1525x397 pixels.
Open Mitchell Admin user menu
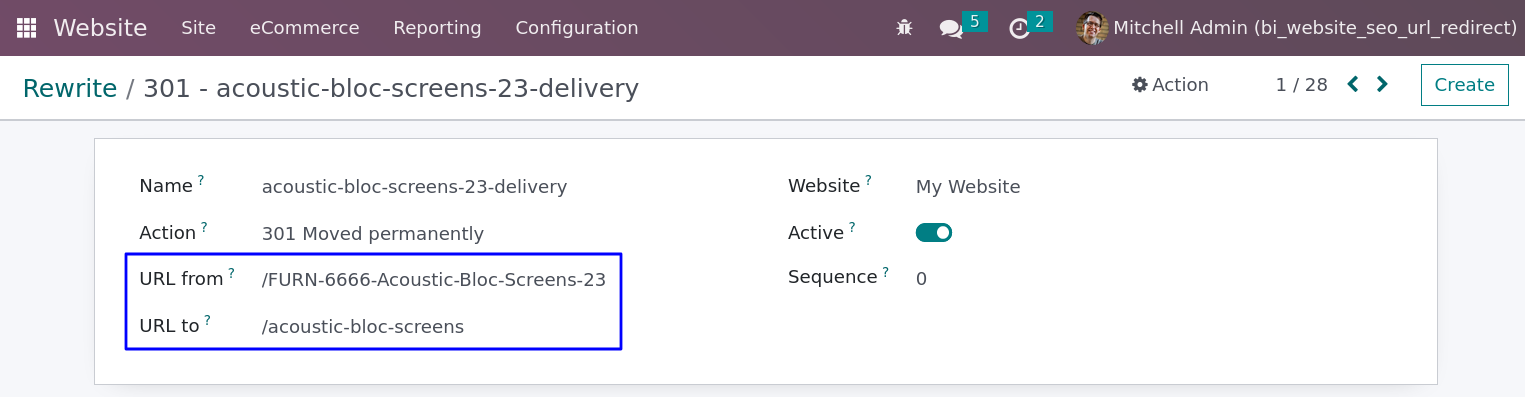pyautogui.click(x=1297, y=28)
